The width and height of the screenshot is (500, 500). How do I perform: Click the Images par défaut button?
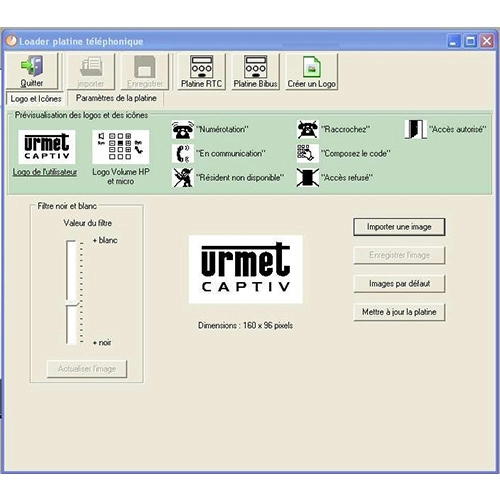click(x=399, y=284)
